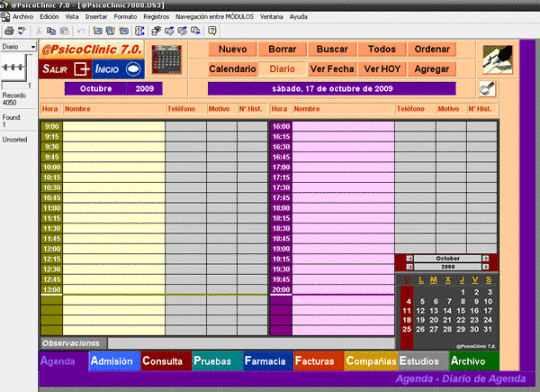
Task: Click the Salir exit button
Action: click(65, 69)
